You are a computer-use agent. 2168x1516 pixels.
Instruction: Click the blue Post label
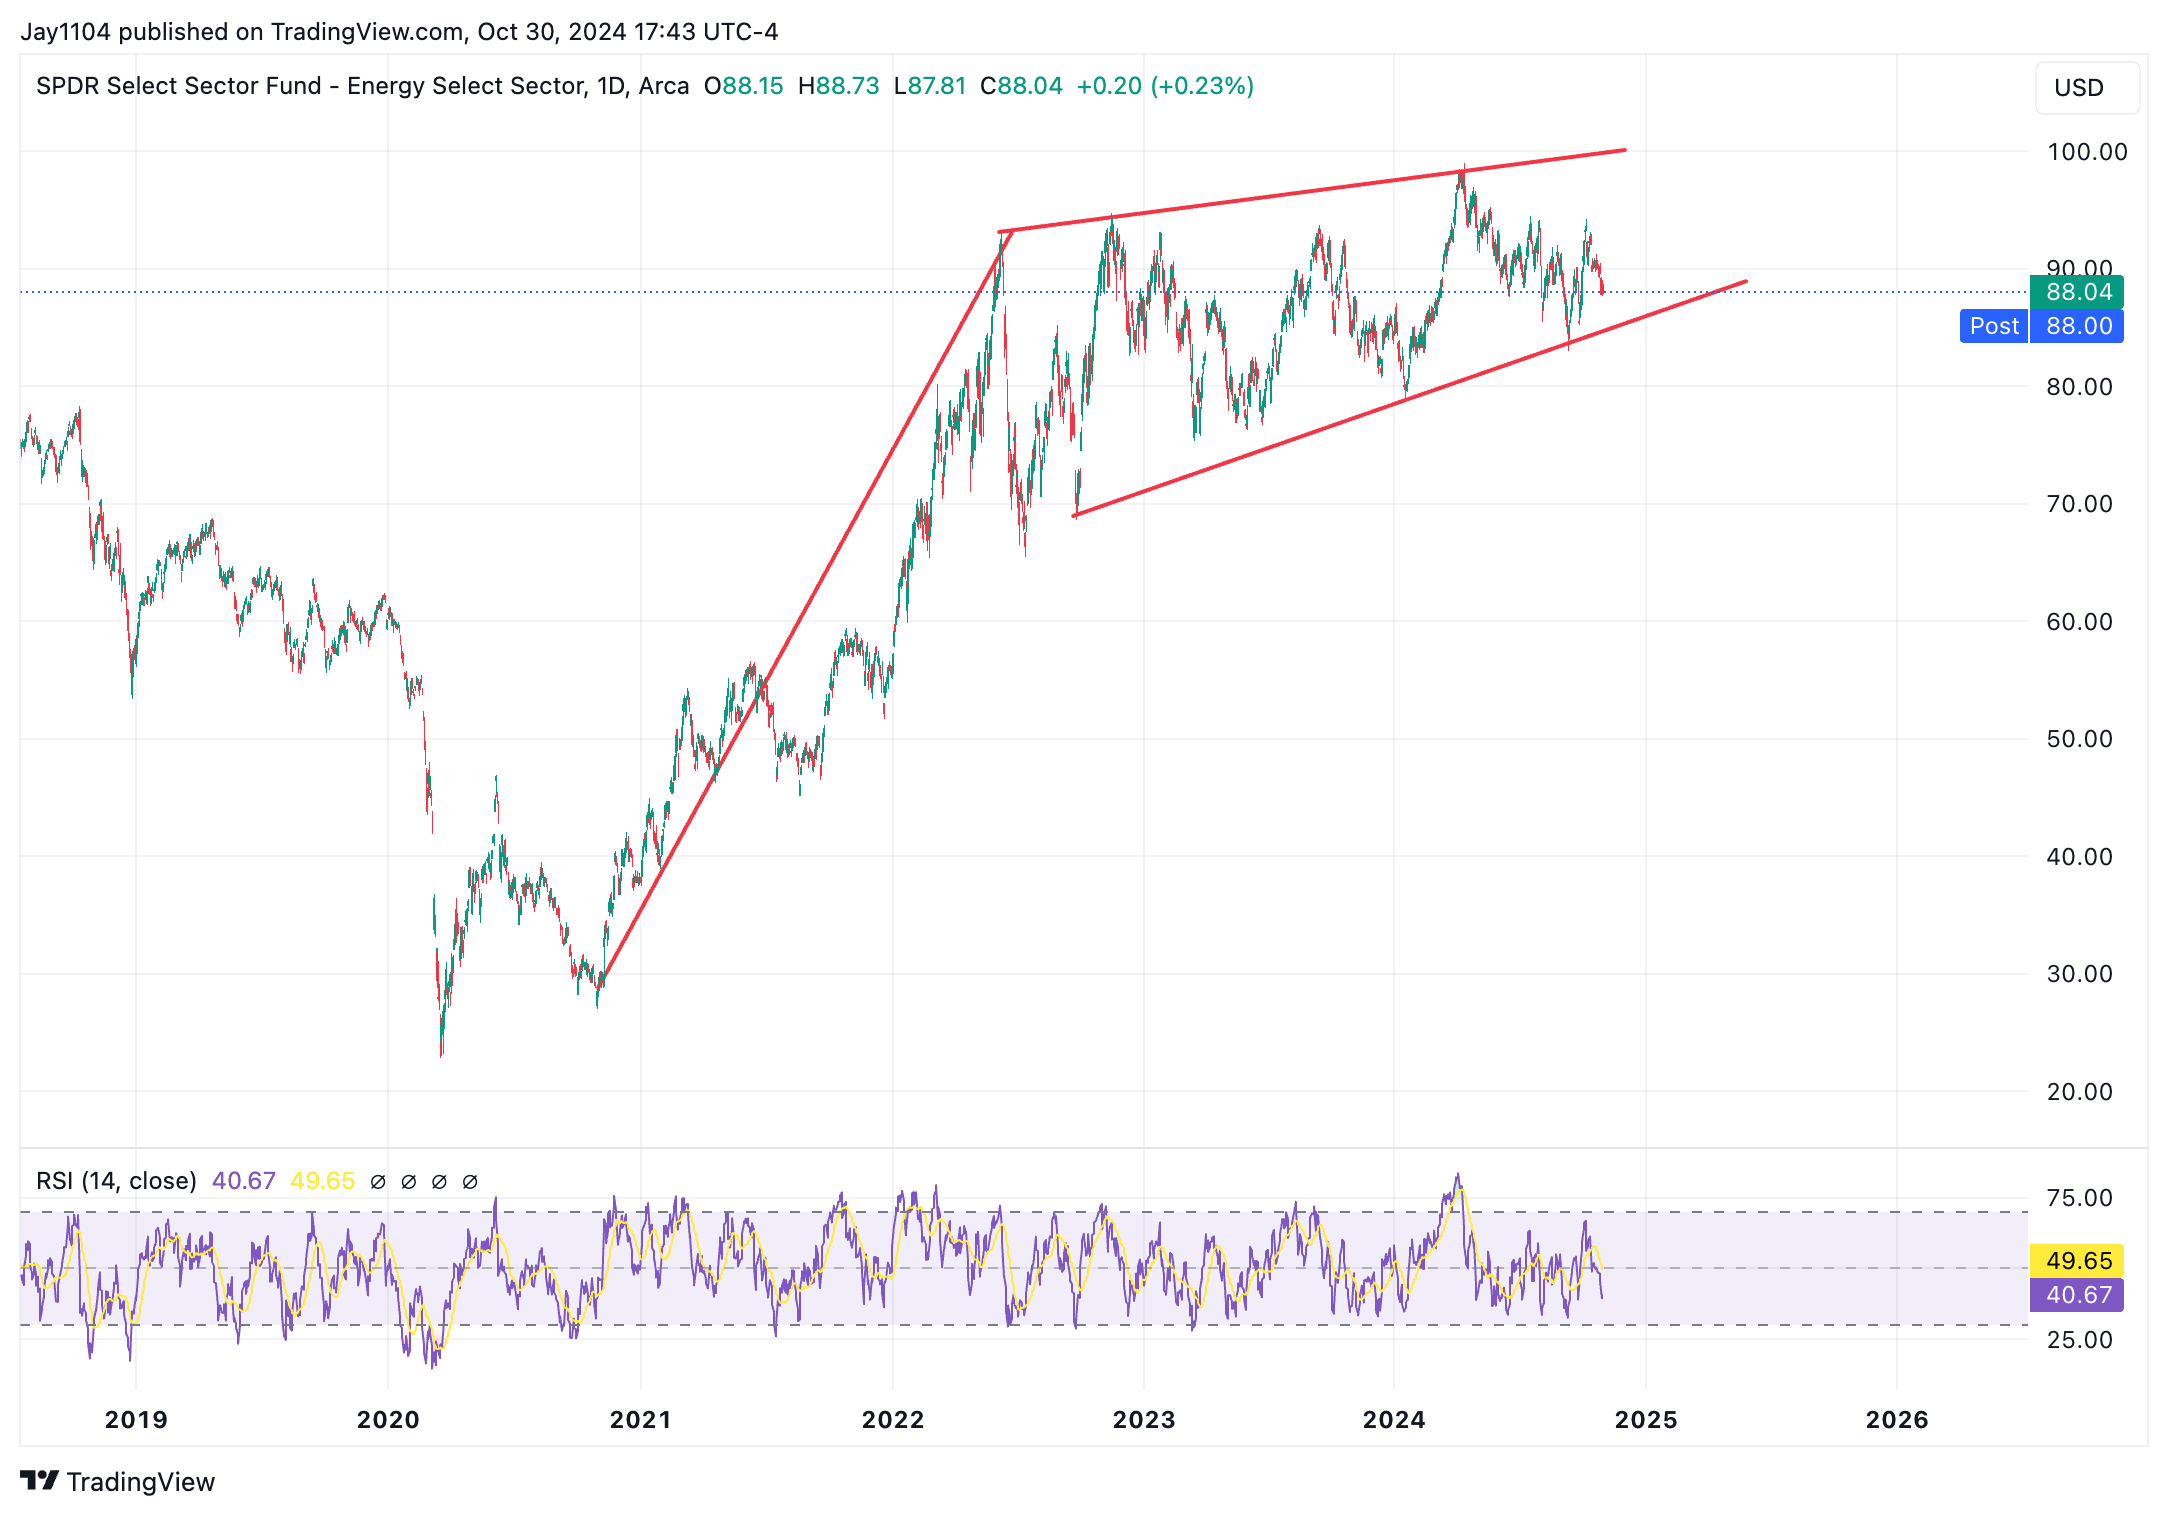tap(1994, 326)
